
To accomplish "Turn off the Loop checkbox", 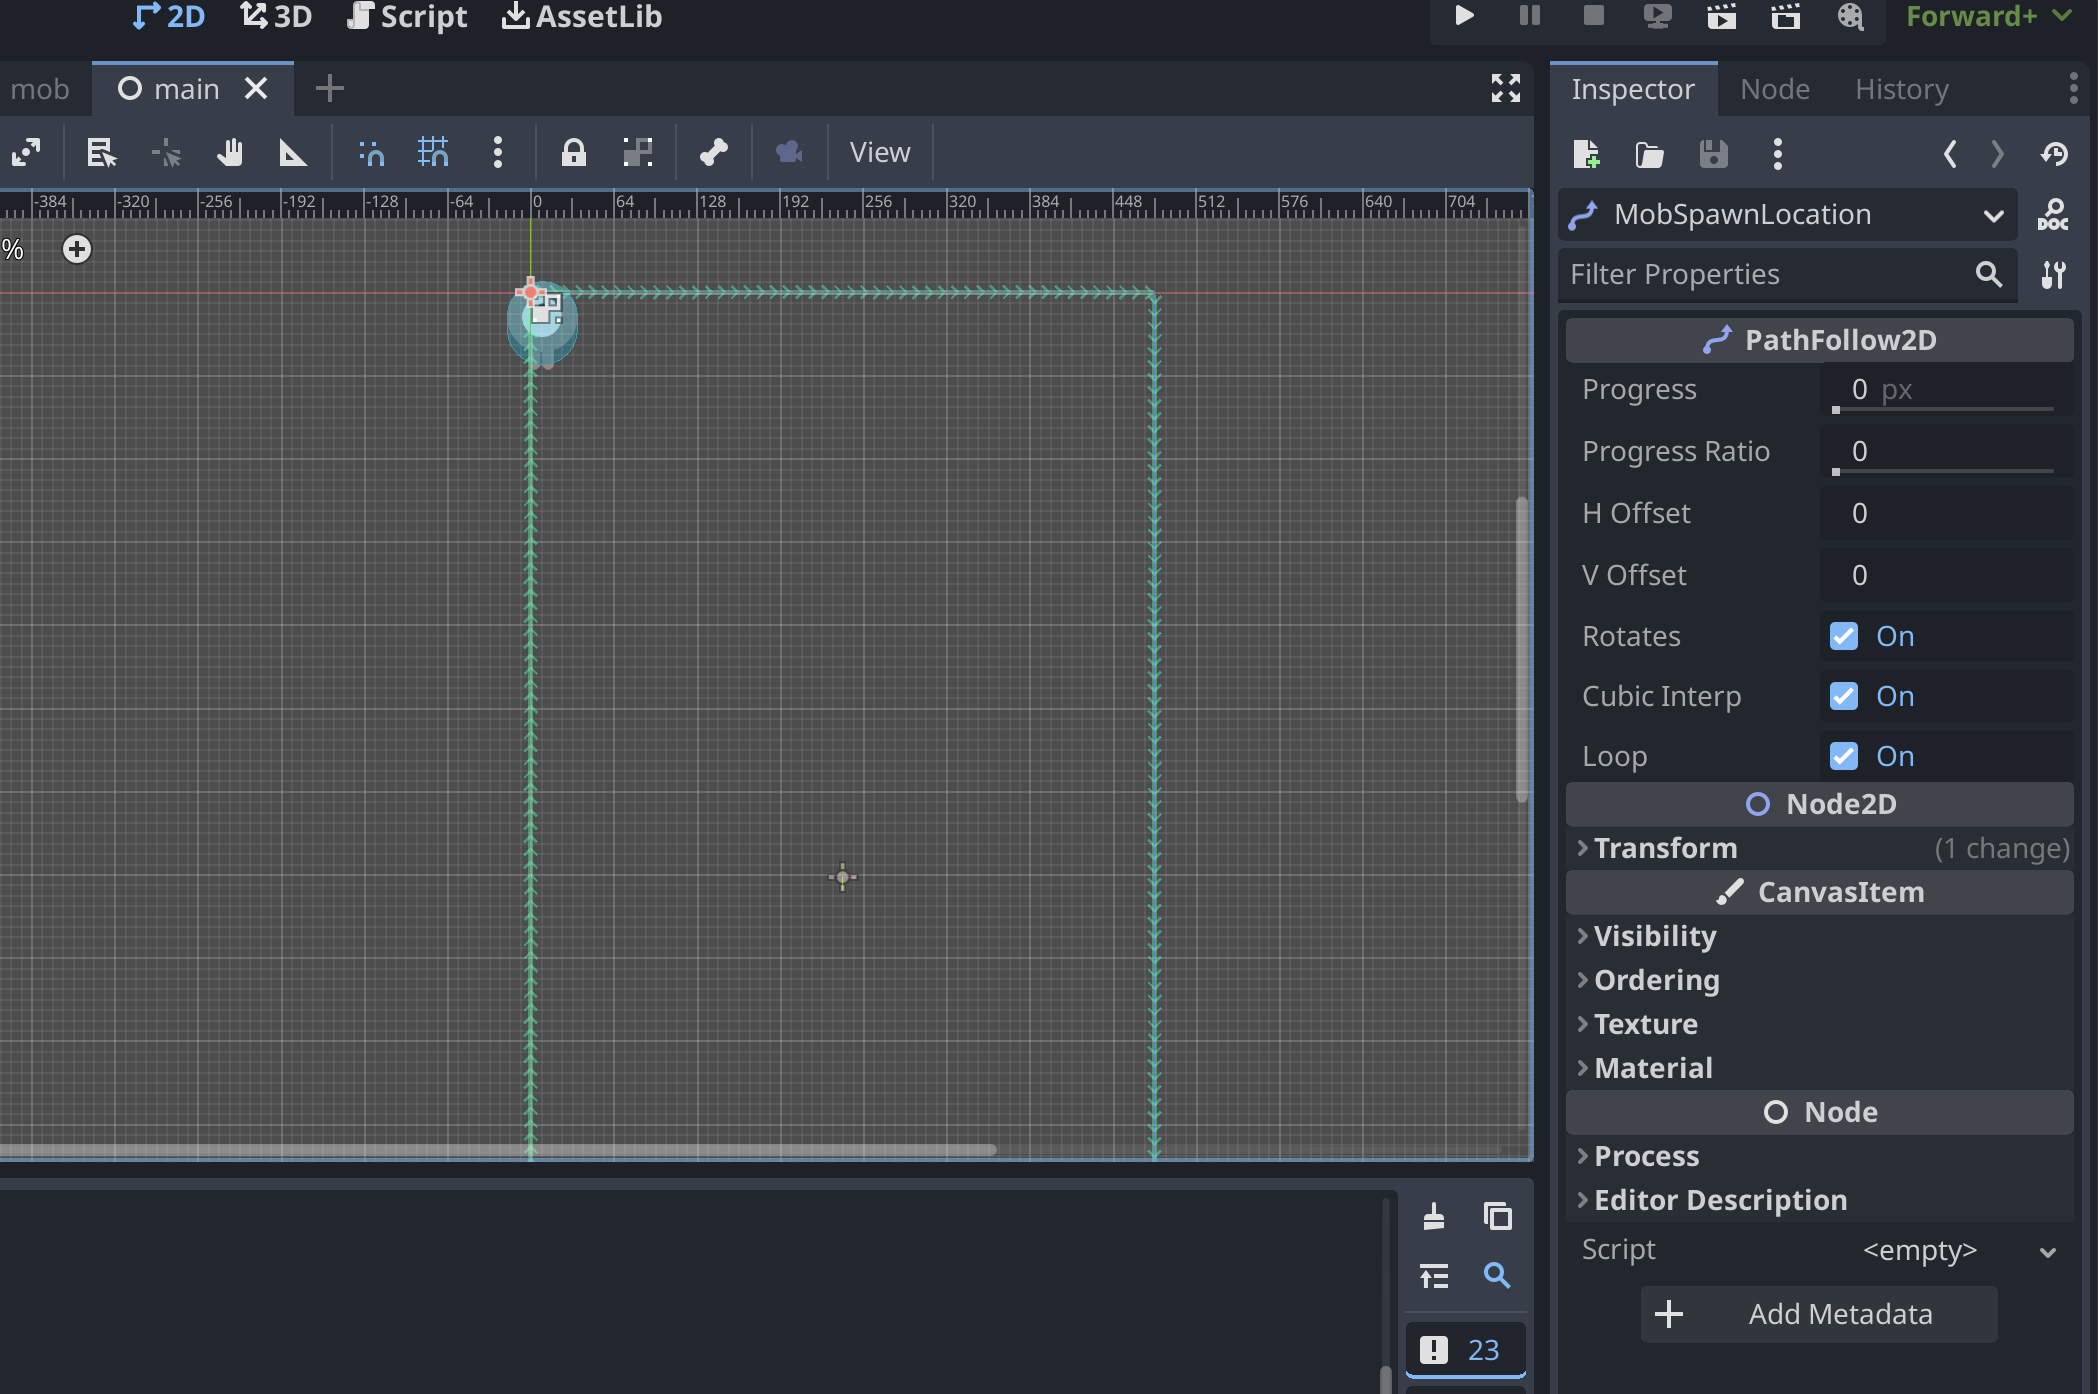I will pyautogui.click(x=1843, y=757).
